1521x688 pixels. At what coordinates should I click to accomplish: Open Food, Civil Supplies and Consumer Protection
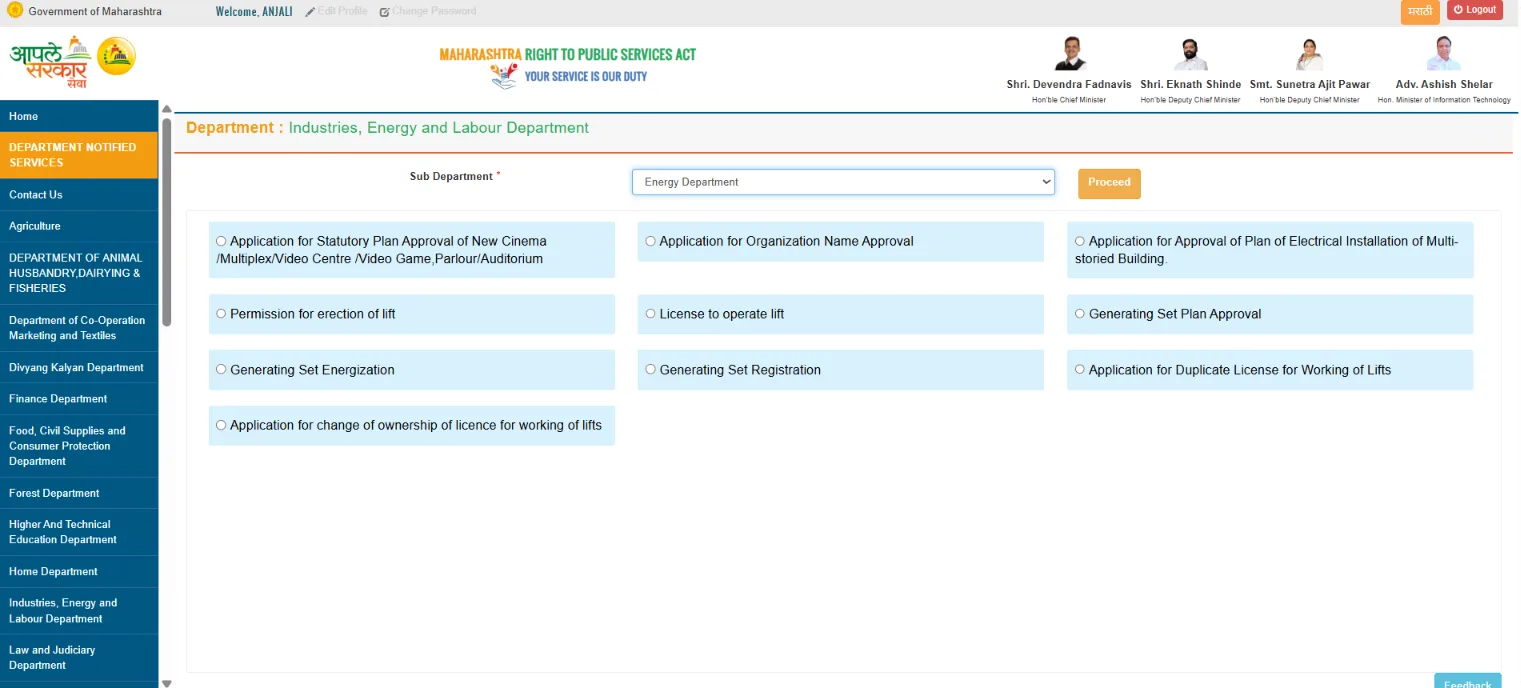79,446
